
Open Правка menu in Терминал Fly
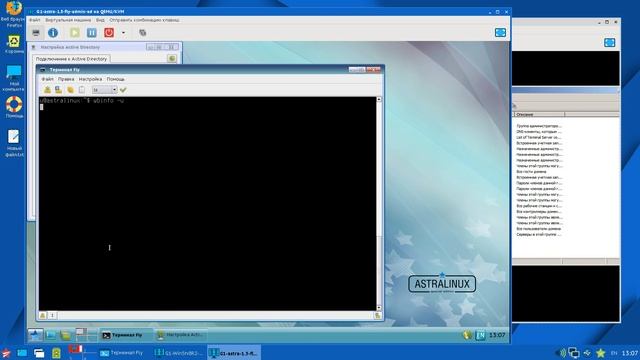[x=66, y=79]
